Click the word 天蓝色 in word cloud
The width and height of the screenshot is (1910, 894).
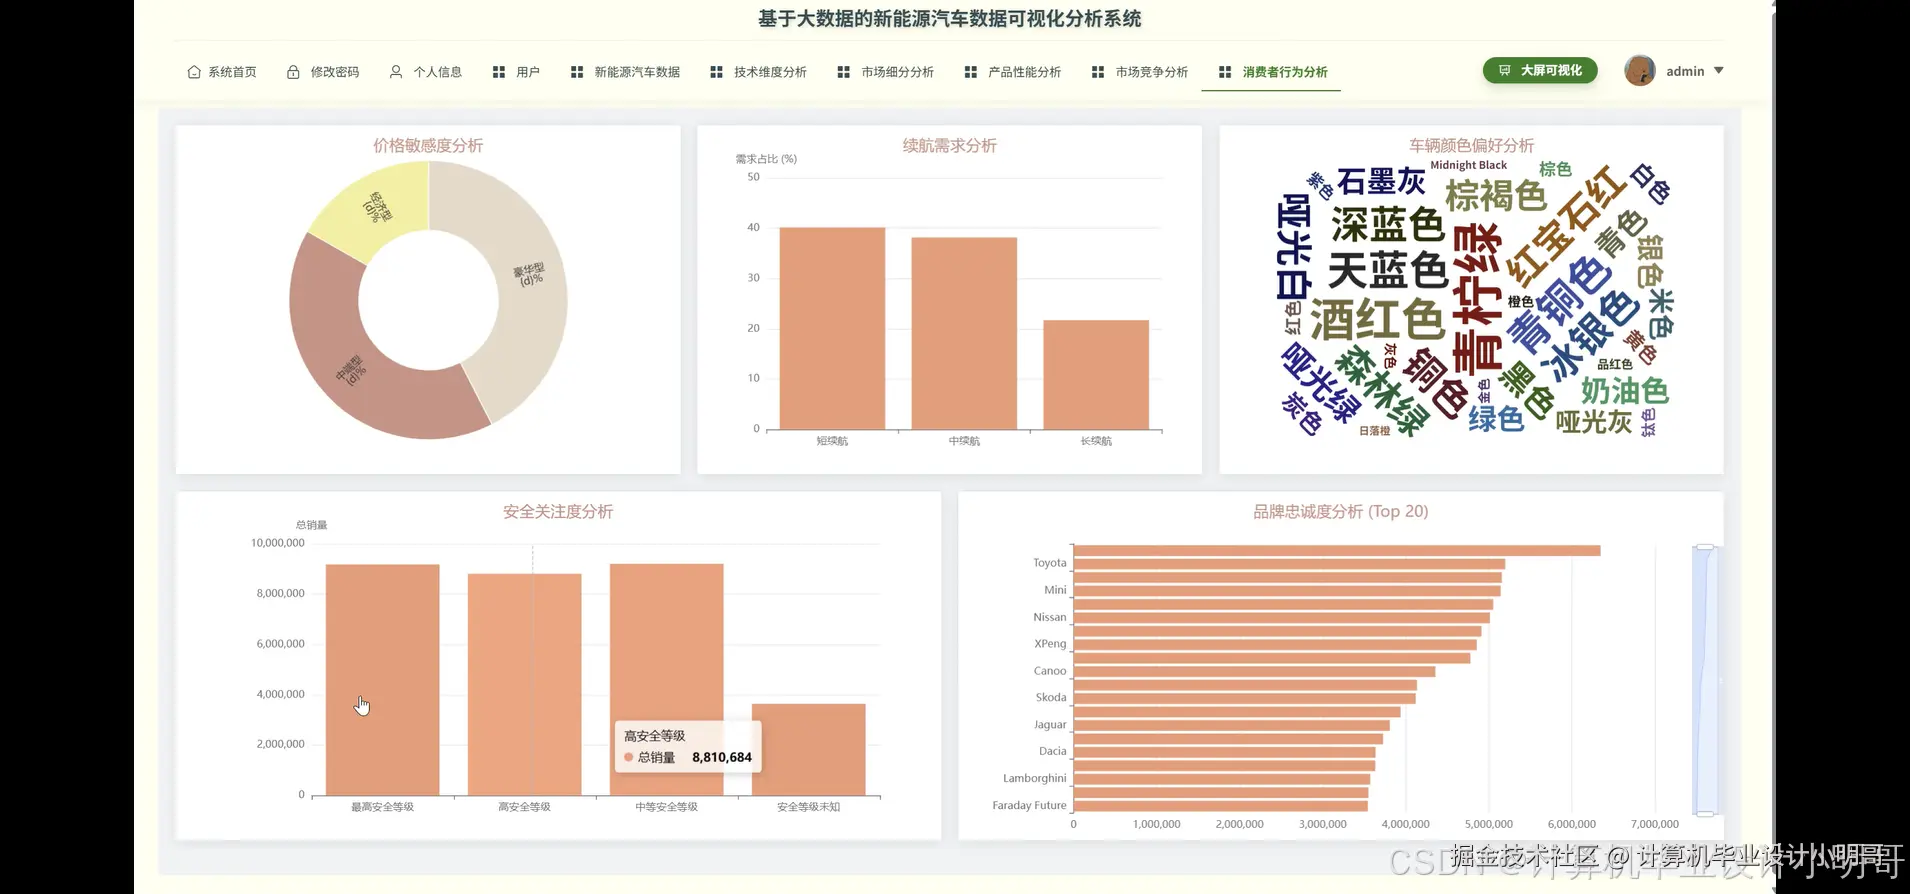click(x=1388, y=270)
